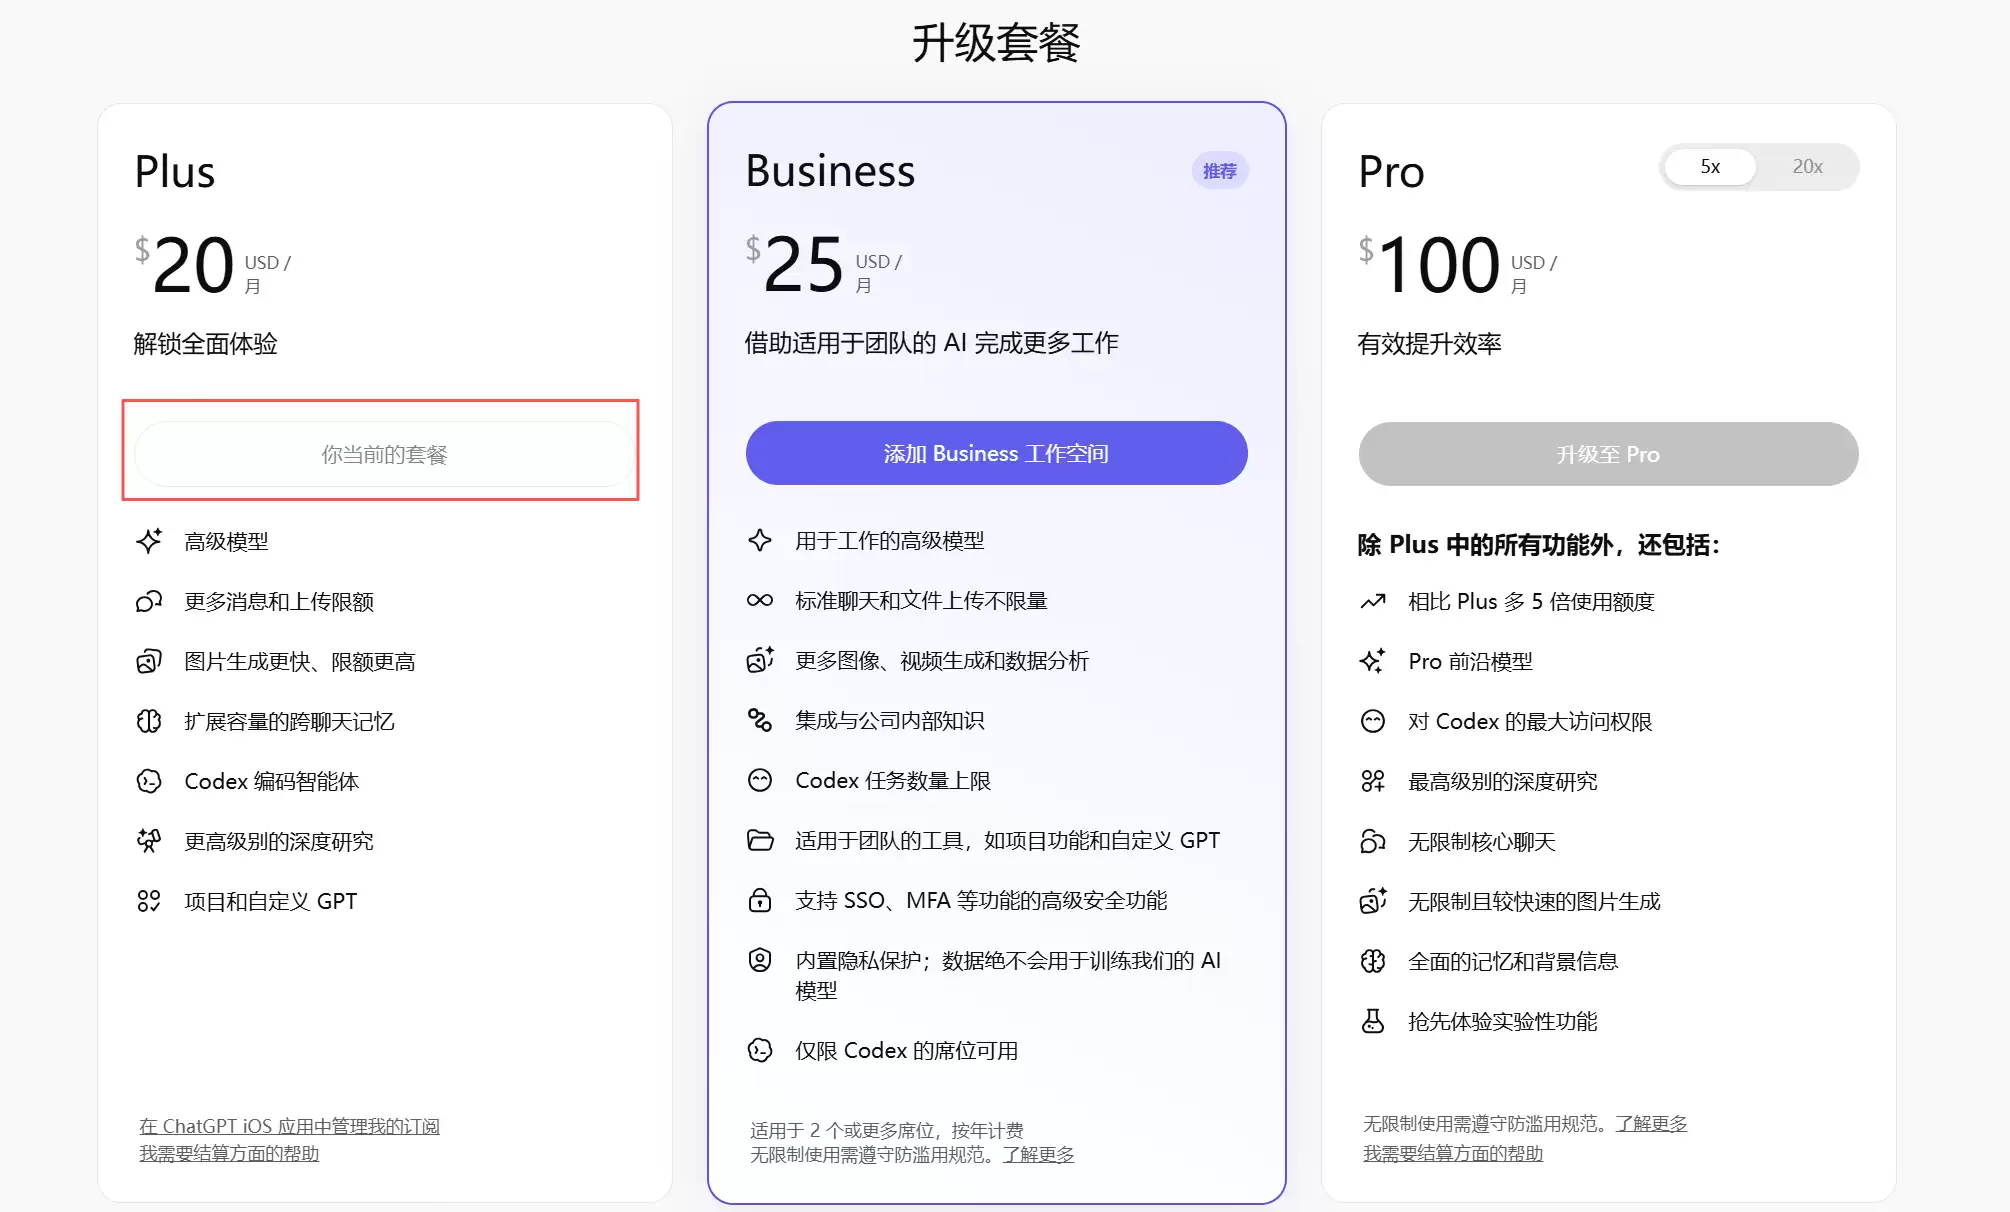Open 了解更多 link in Business card
Viewport: 2010px width, 1212px height.
coord(1038,1155)
